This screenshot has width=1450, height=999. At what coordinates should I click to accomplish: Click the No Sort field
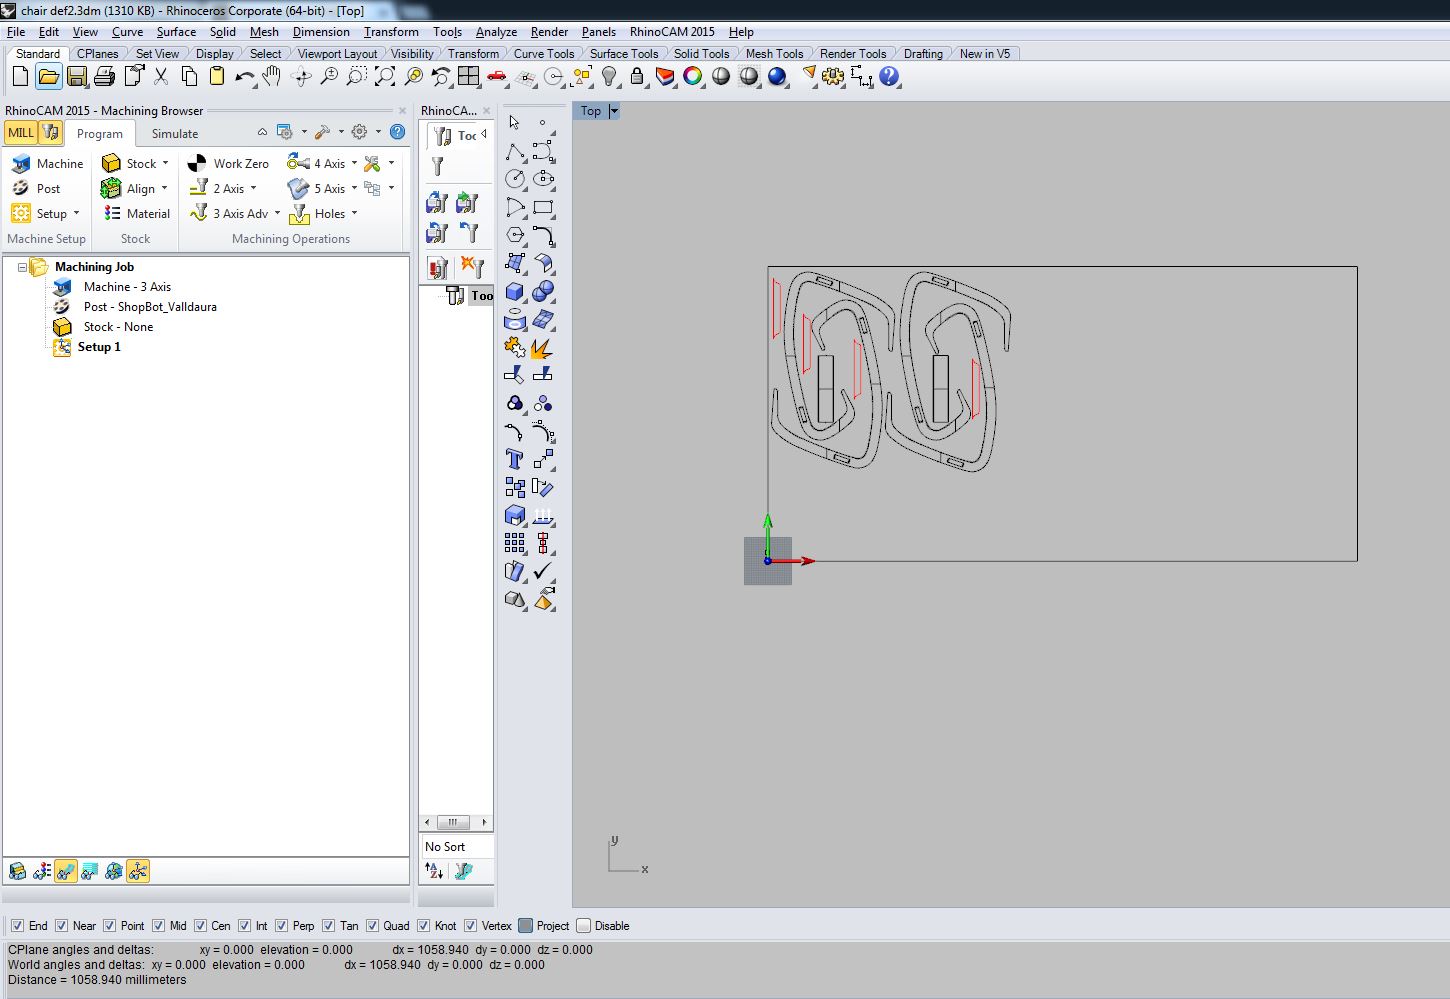pyautogui.click(x=457, y=846)
